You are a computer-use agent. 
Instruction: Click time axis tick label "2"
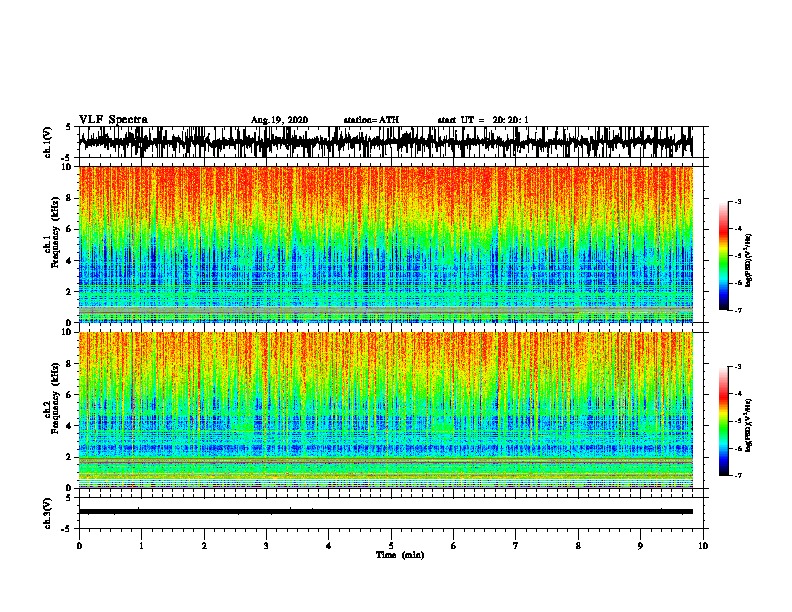[x=204, y=546]
